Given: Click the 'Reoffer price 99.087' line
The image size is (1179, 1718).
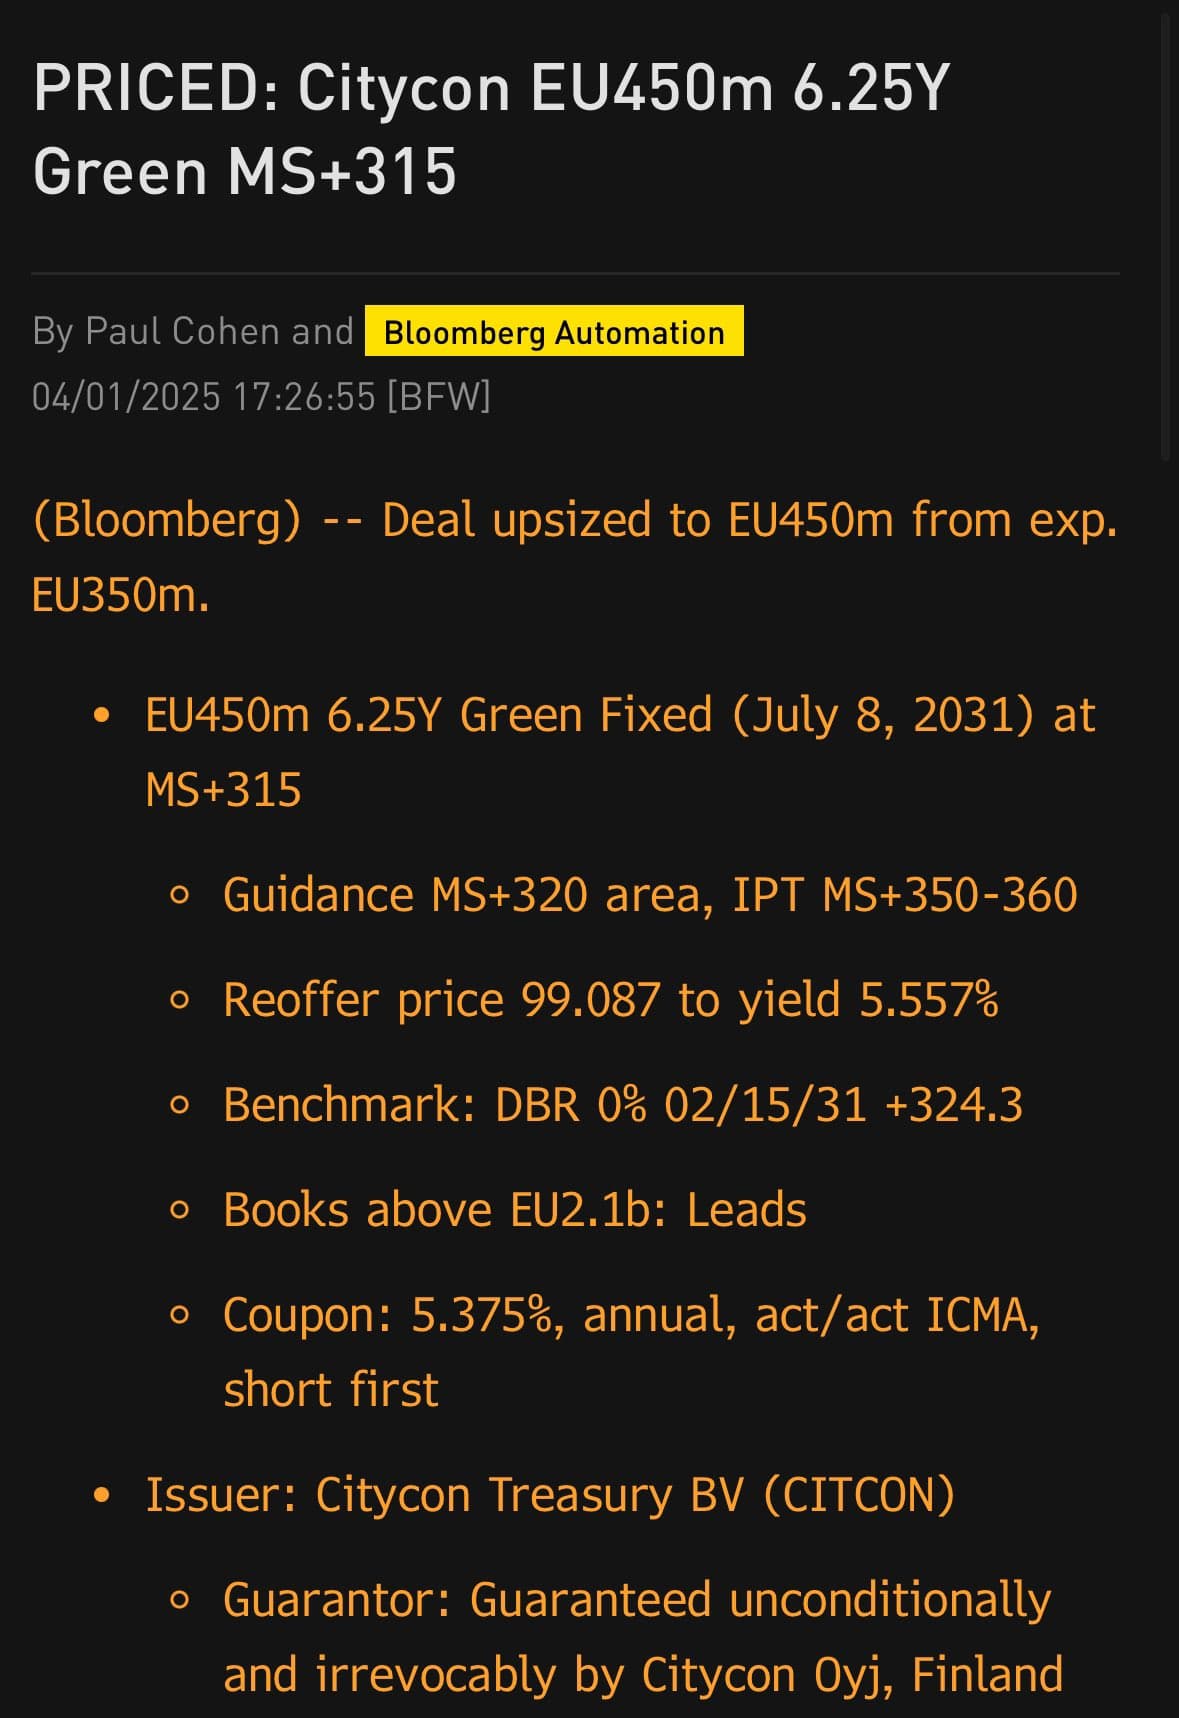Looking at the screenshot, I should (441, 999).
